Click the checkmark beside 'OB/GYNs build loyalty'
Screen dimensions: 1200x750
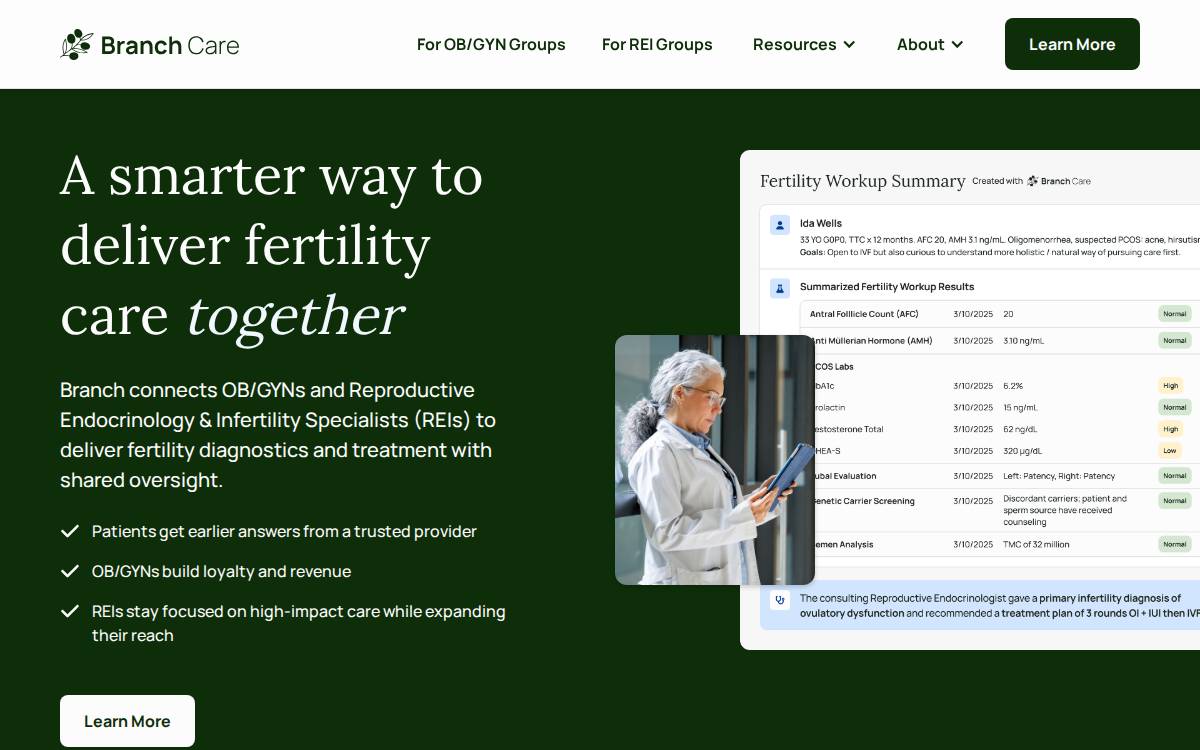70,571
